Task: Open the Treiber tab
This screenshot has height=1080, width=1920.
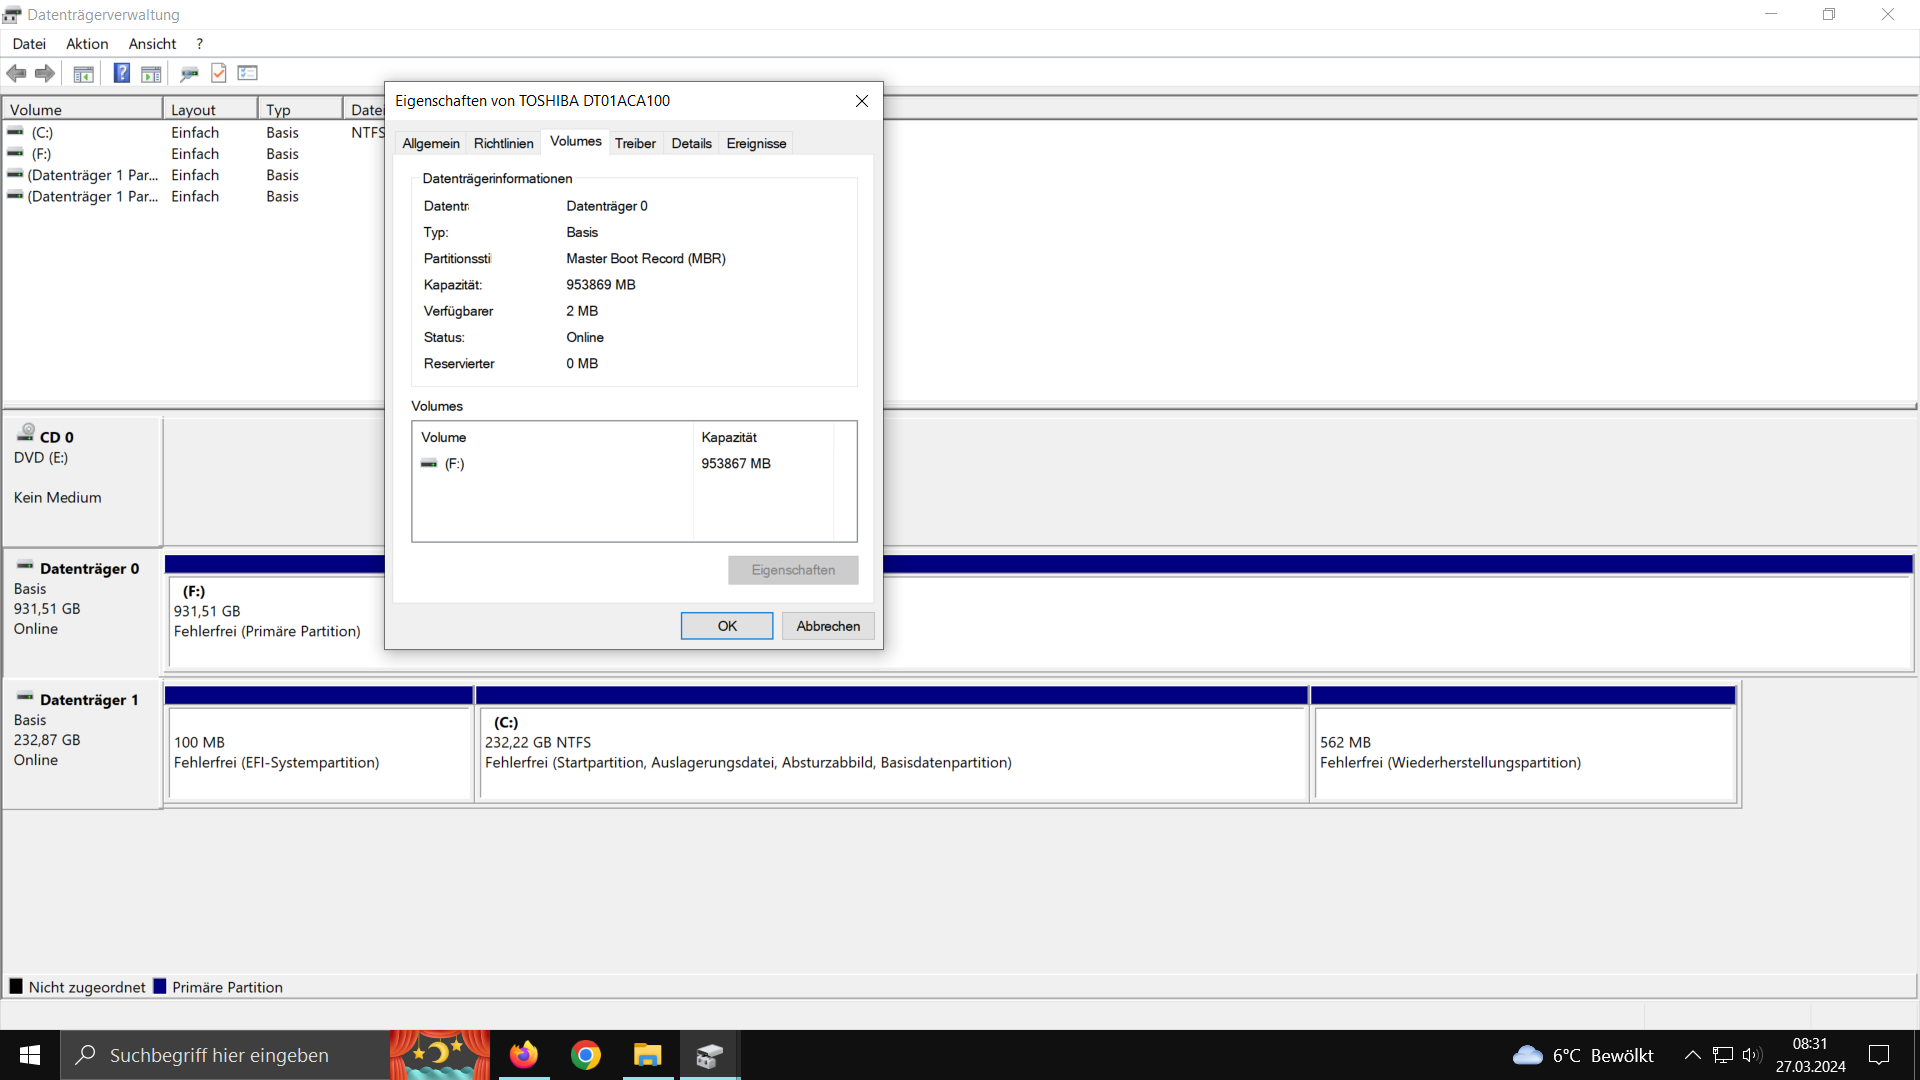Action: (x=635, y=143)
